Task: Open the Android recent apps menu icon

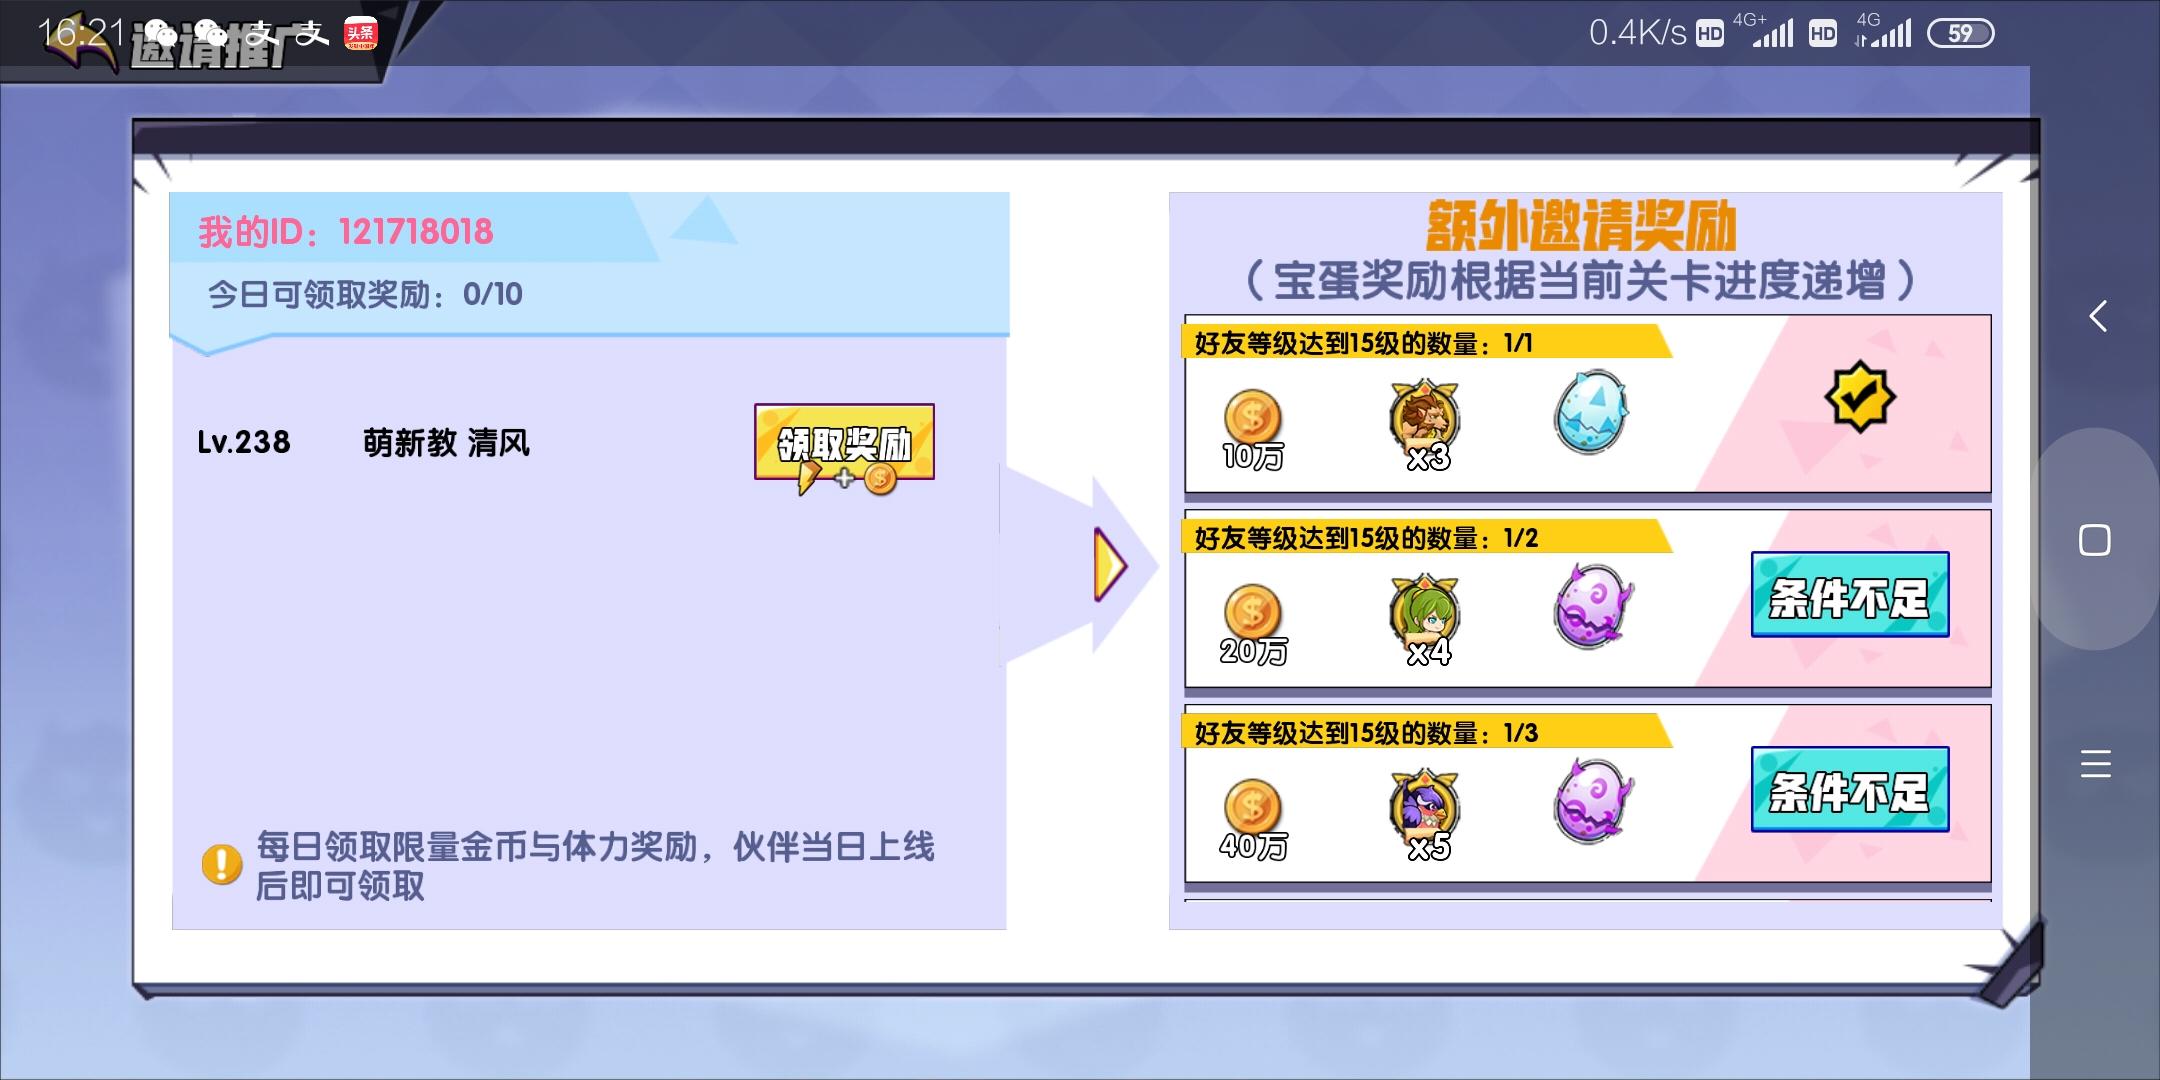Action: (x=2095, y=763)
